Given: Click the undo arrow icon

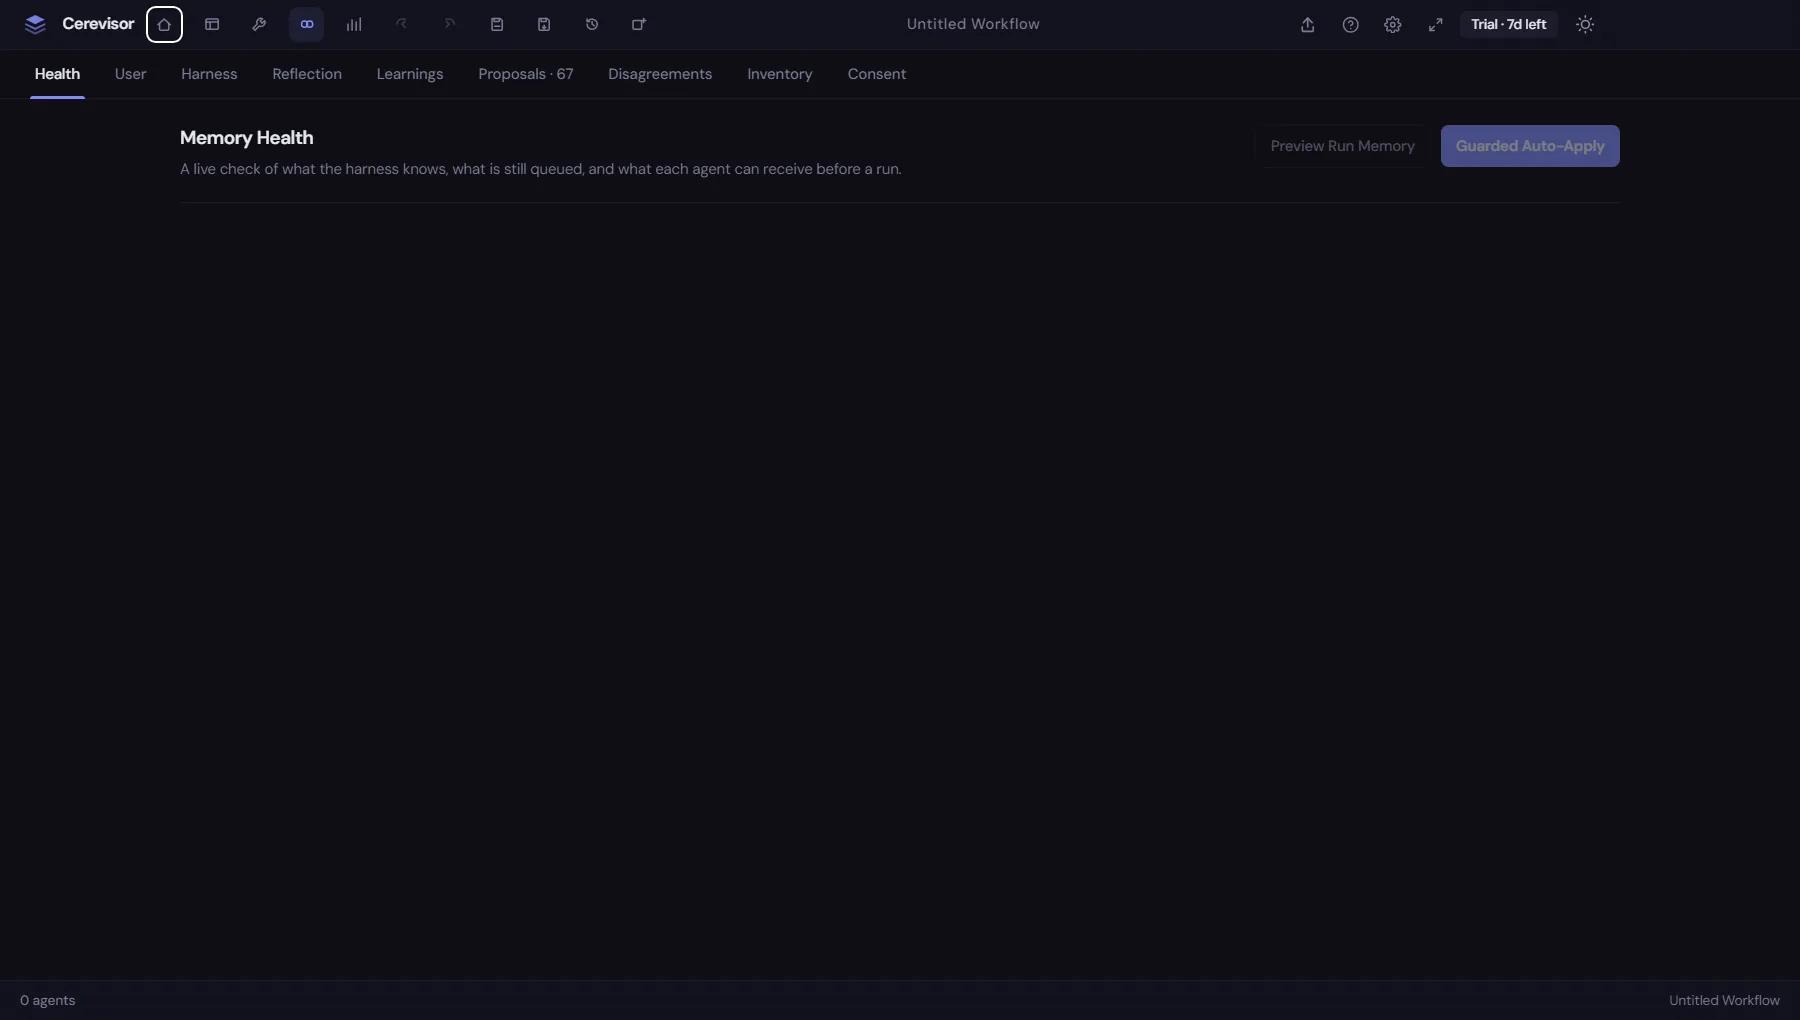Looking at the screenshot, I should [402, 24].
